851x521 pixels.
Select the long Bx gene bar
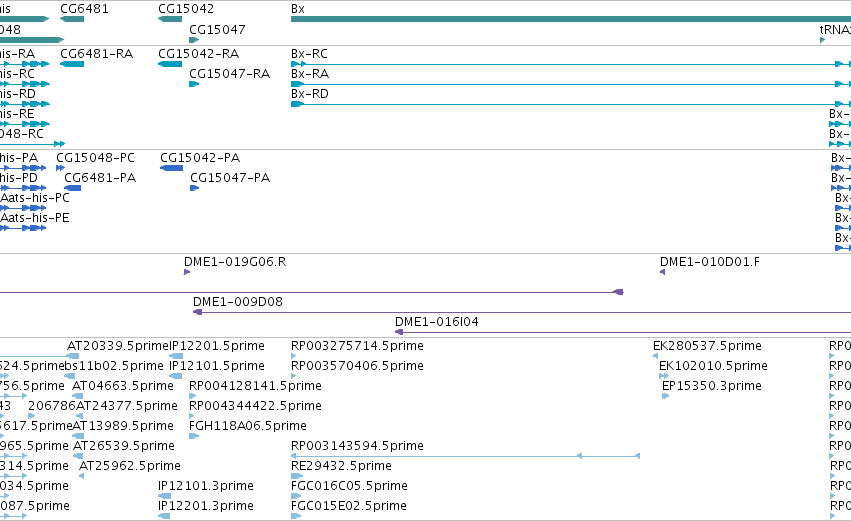click(x=571, y=19)
